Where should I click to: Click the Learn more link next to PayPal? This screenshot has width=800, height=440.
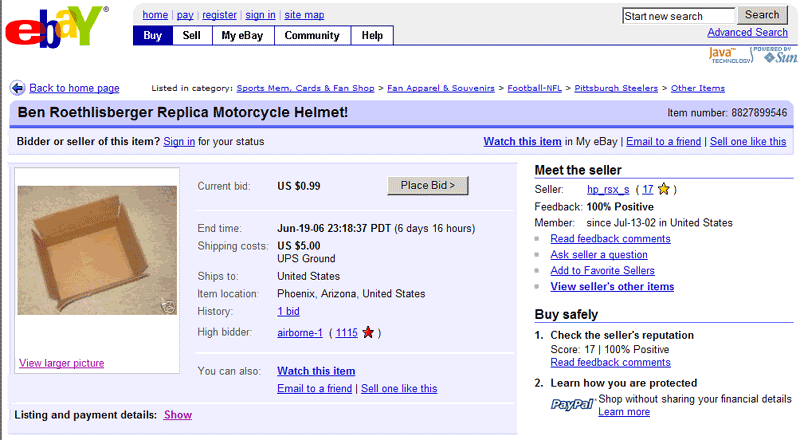[624, 412]
